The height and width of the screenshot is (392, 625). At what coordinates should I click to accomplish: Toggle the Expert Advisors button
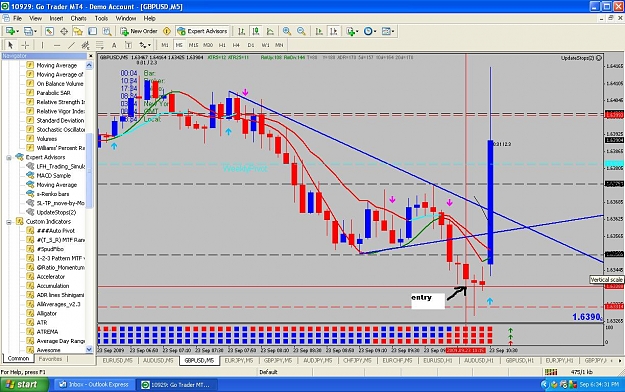click(x=202, y=31)
